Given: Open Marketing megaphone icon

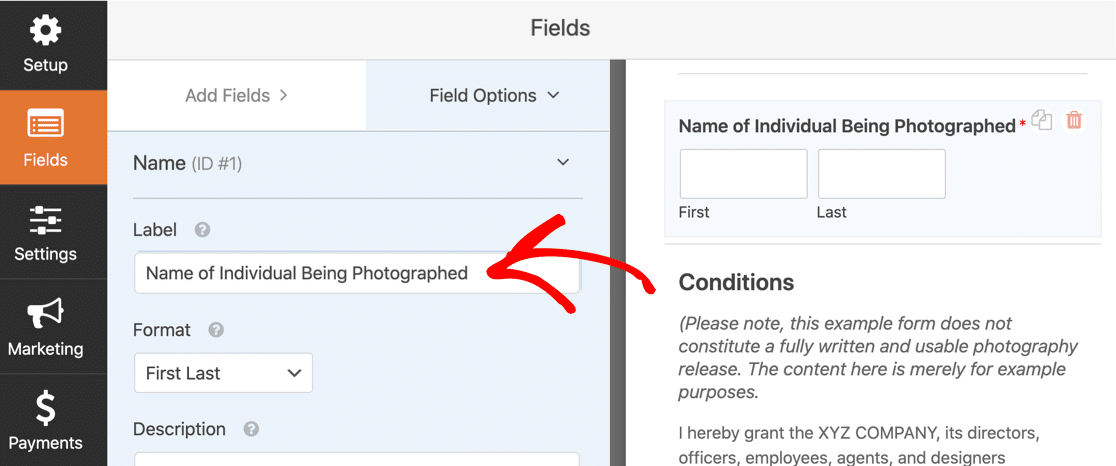Looking at the screenshot, I should pos(46,314).
